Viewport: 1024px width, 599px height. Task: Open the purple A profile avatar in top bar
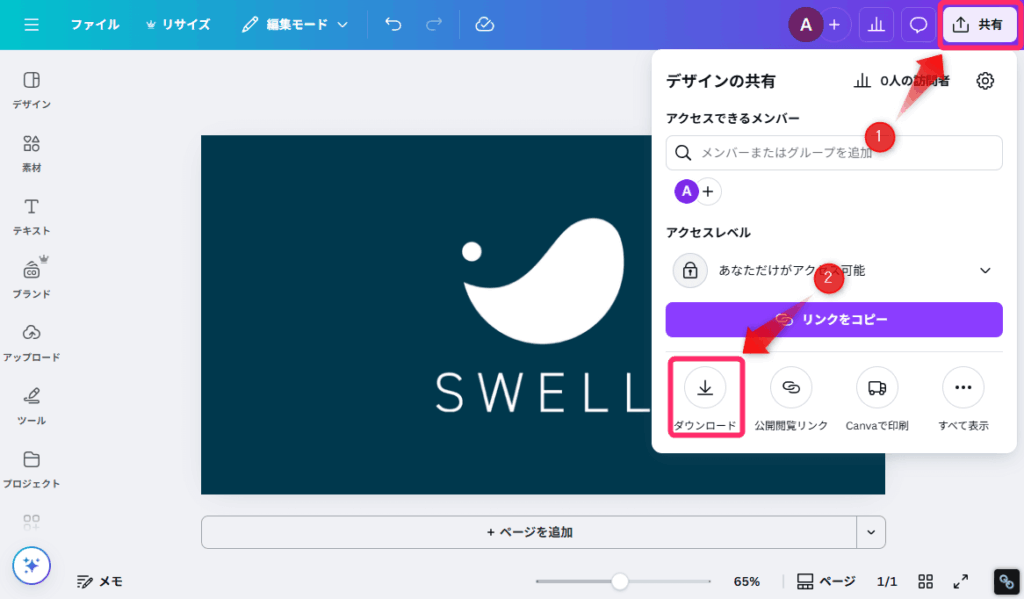806,25
